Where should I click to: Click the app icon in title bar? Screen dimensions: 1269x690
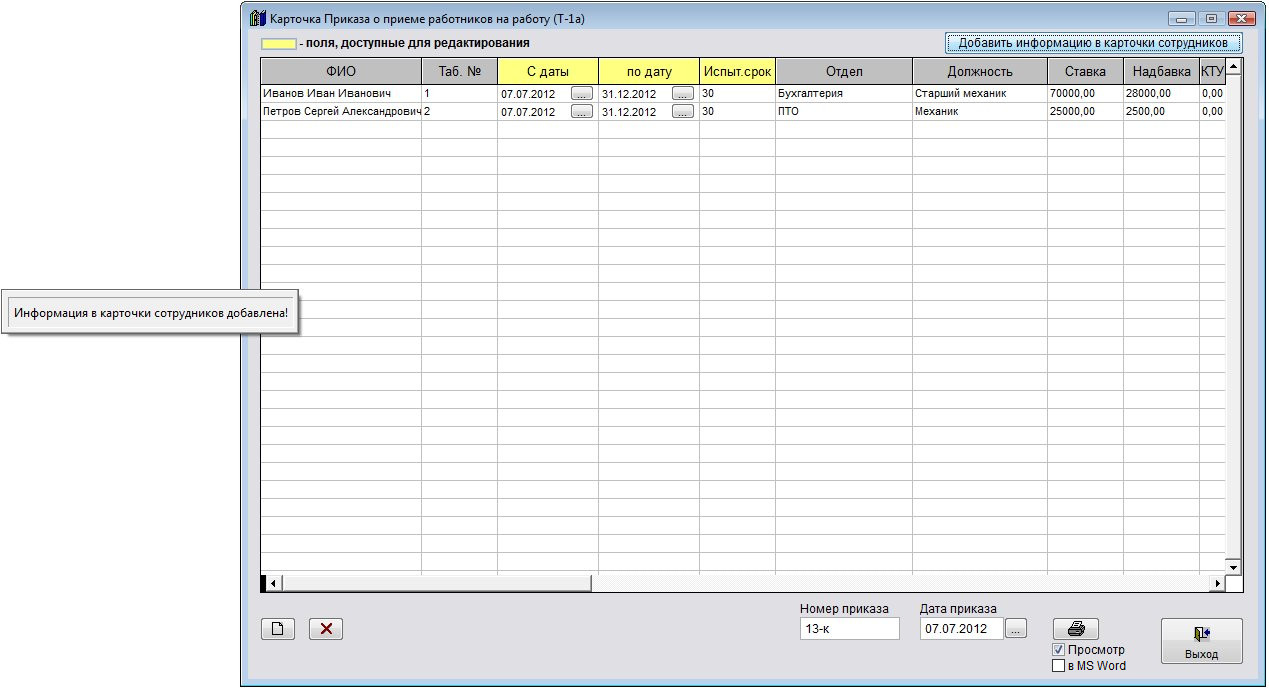coord(257,18)
